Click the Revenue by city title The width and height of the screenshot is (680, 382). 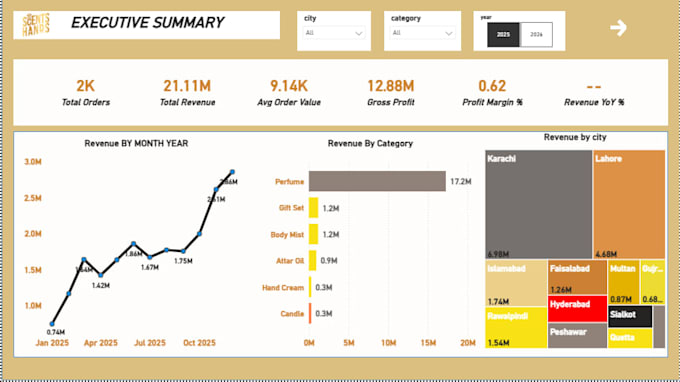coord(575,137)
